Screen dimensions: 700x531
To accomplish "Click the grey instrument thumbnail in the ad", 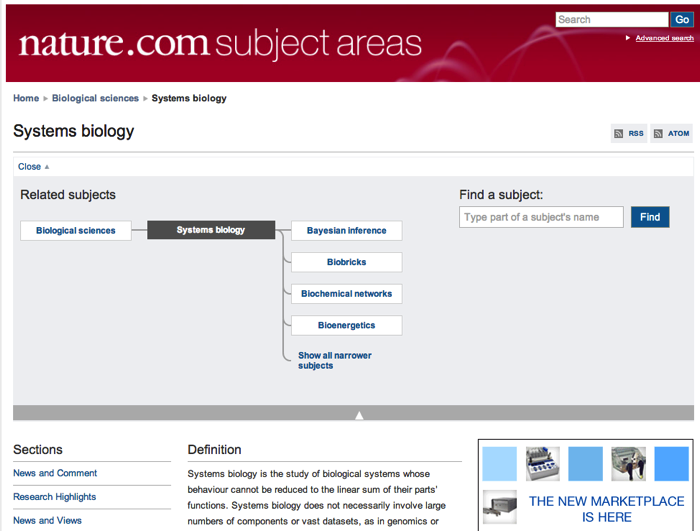I will tap(500, 507).
